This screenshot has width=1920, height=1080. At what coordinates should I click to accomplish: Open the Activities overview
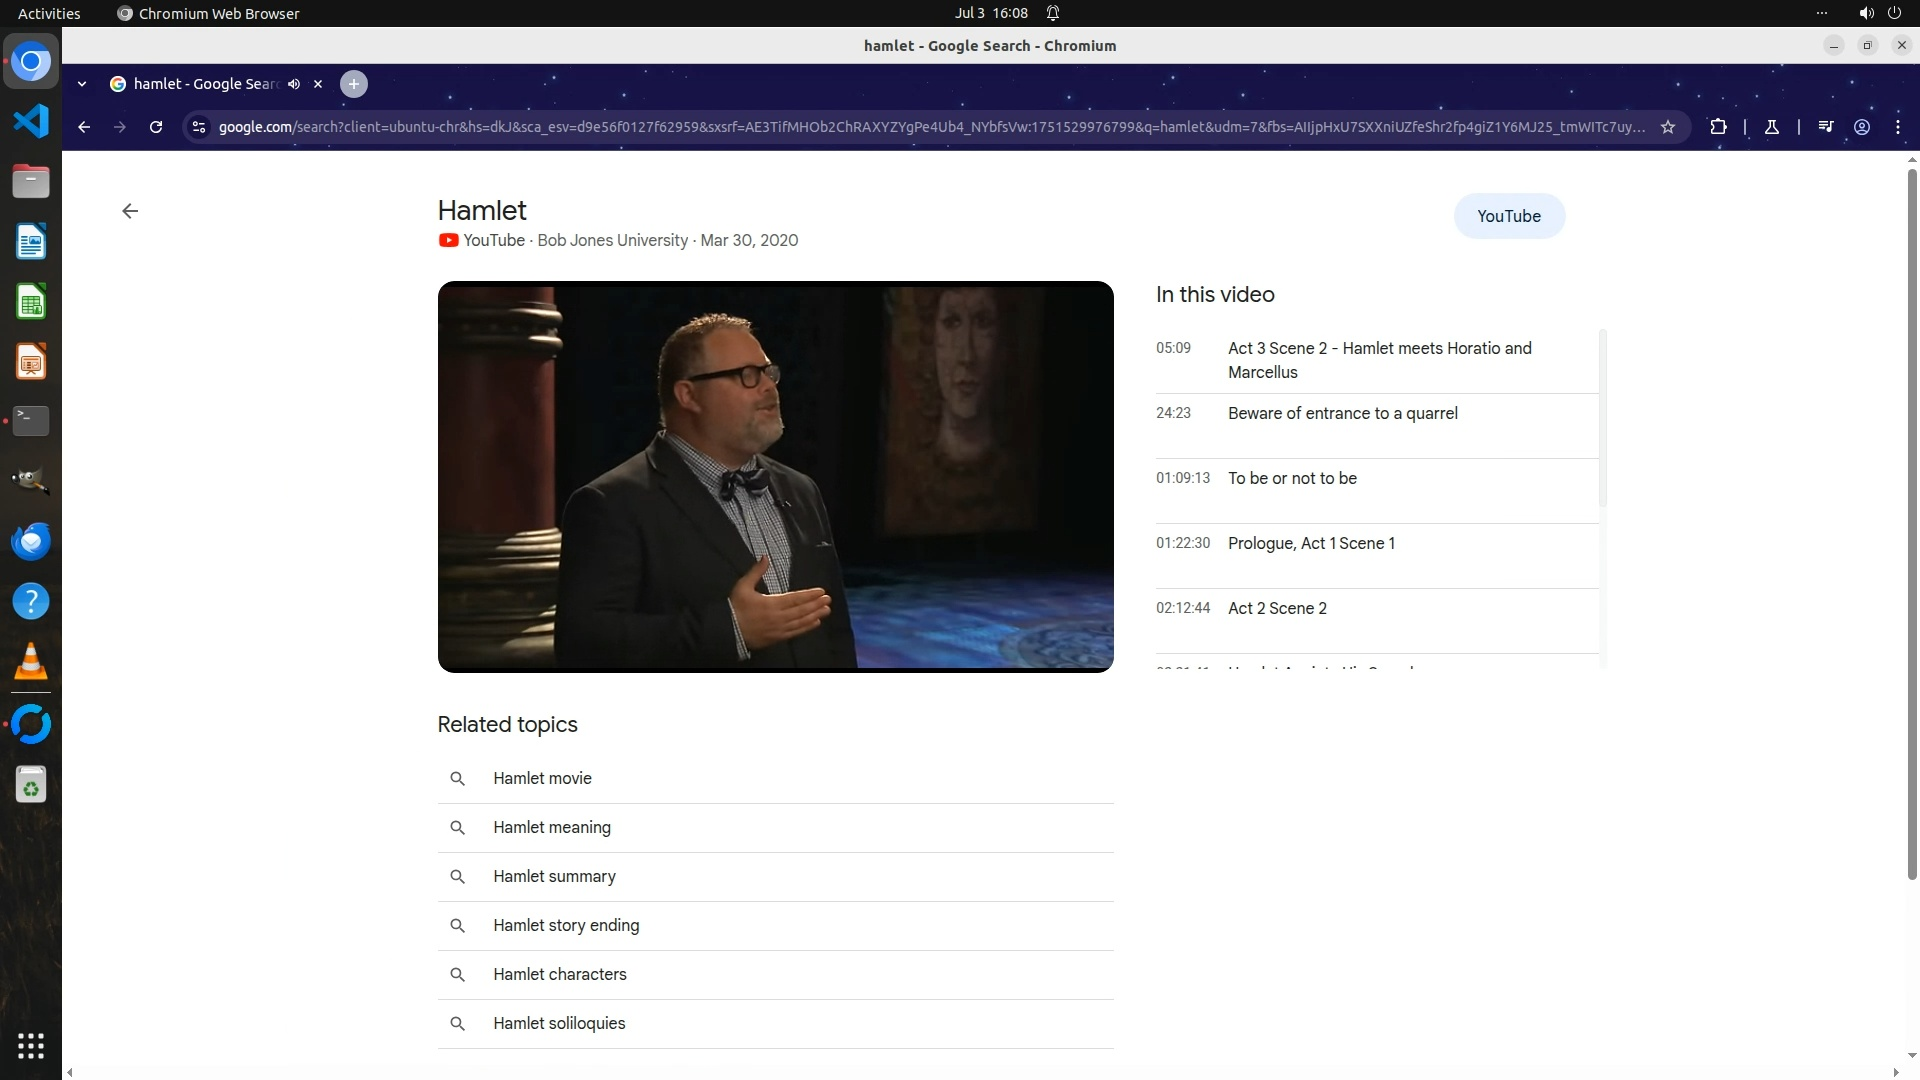point(49,13)
